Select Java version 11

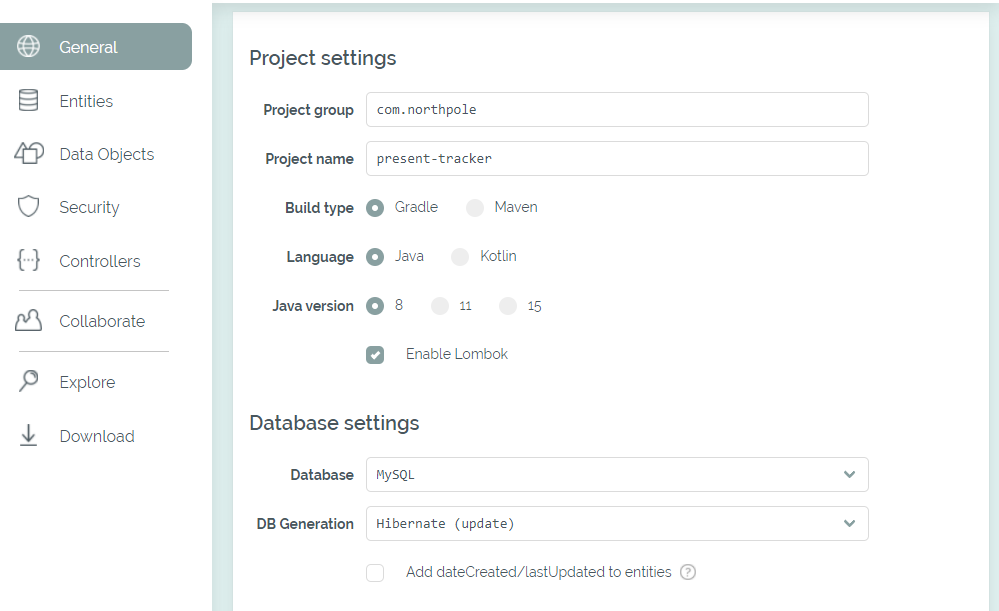coord(440,306)
